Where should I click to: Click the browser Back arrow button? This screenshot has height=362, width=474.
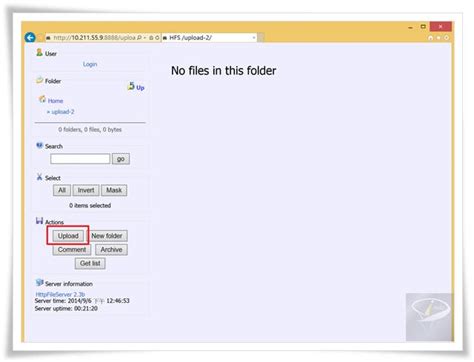[30, 37]
